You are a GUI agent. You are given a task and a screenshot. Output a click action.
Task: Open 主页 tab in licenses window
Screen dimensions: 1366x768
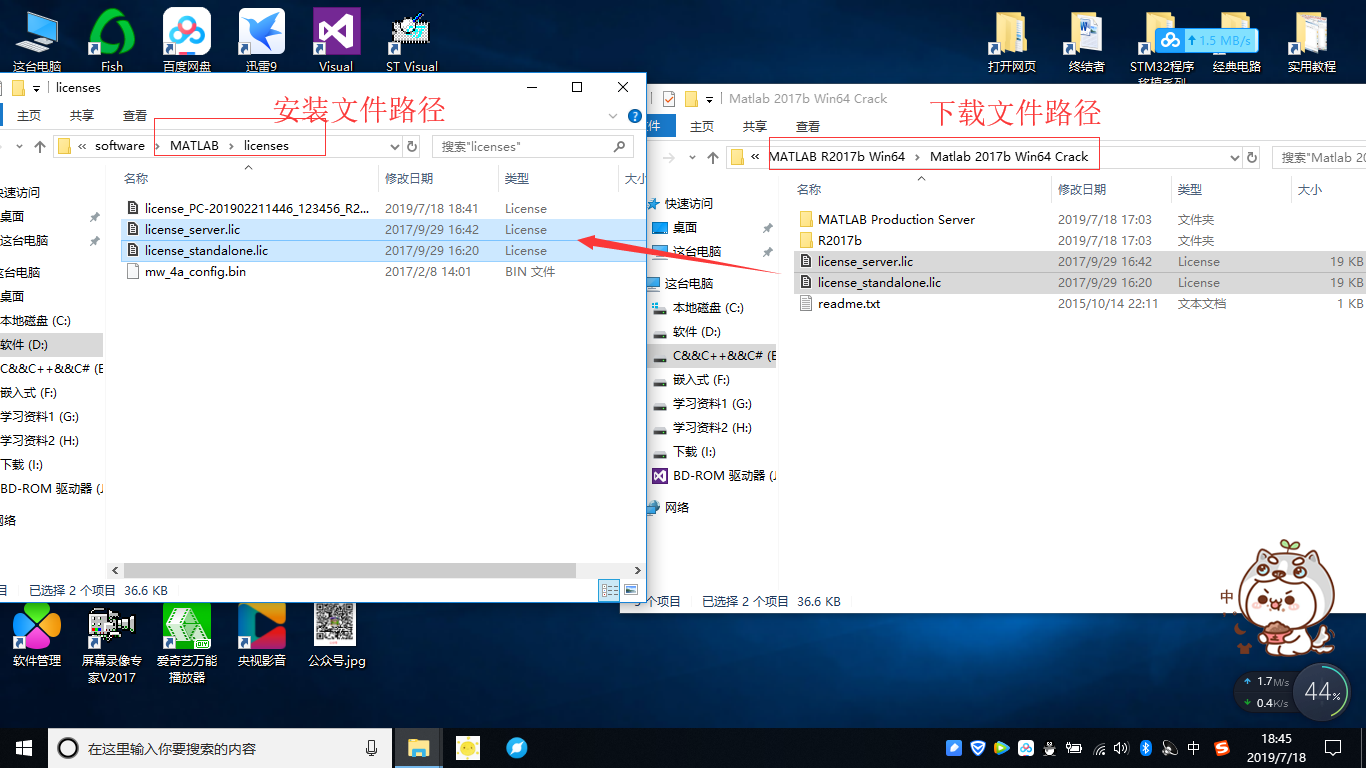click(29, 116)
